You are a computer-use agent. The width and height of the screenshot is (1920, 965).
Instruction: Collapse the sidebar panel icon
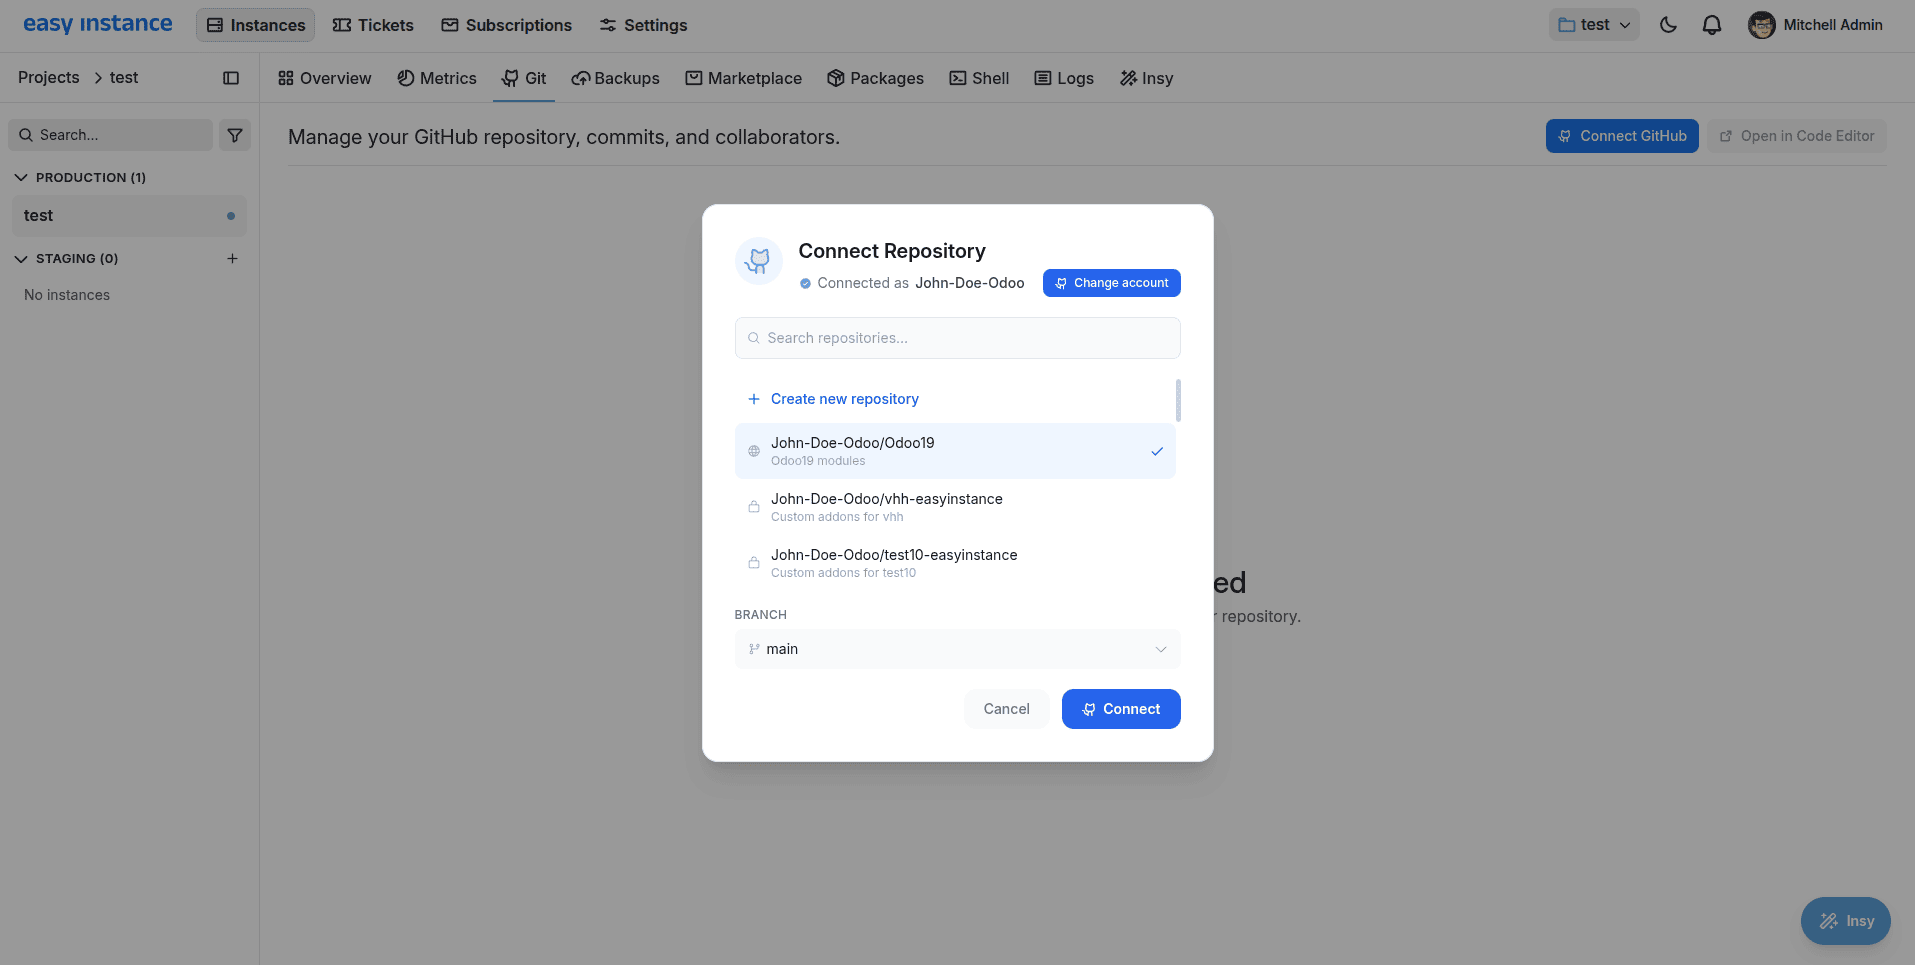231,78
